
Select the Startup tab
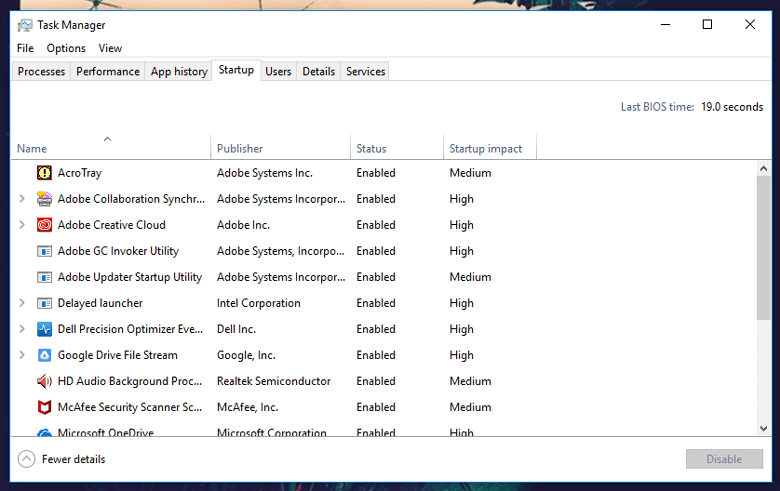[236, 70]
